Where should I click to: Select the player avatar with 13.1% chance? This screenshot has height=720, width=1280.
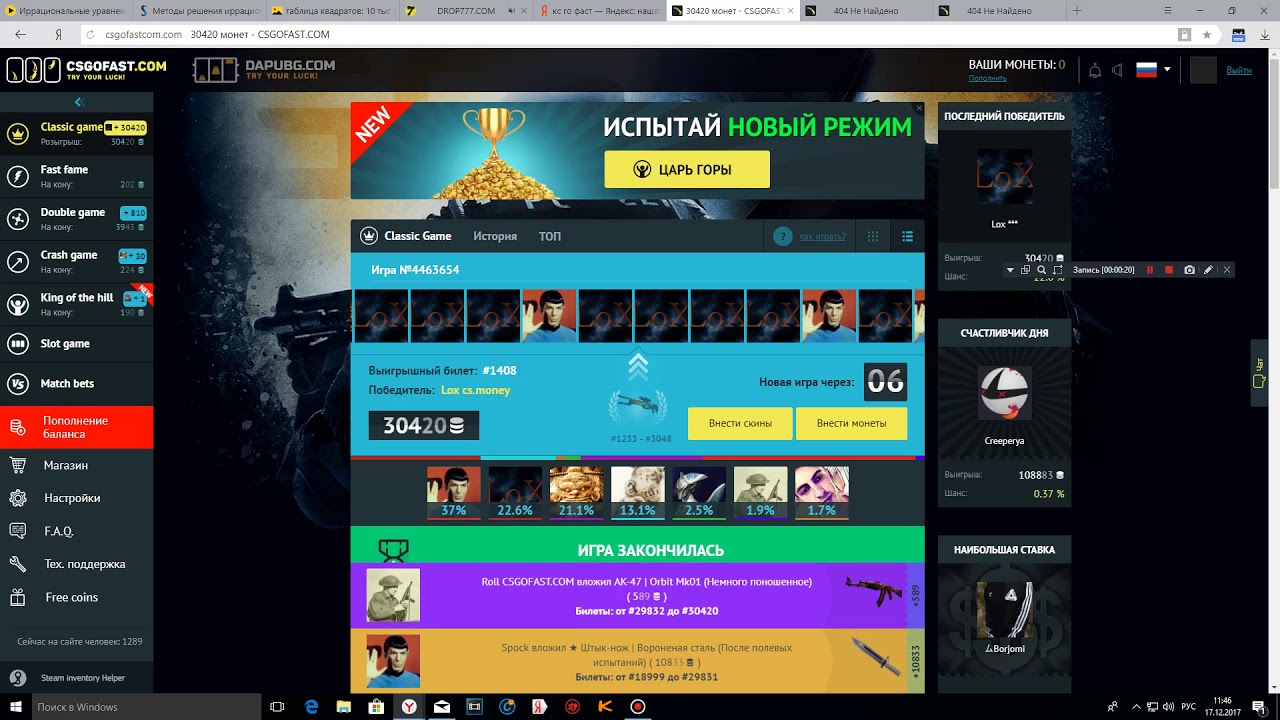click(x=638, y=493)
